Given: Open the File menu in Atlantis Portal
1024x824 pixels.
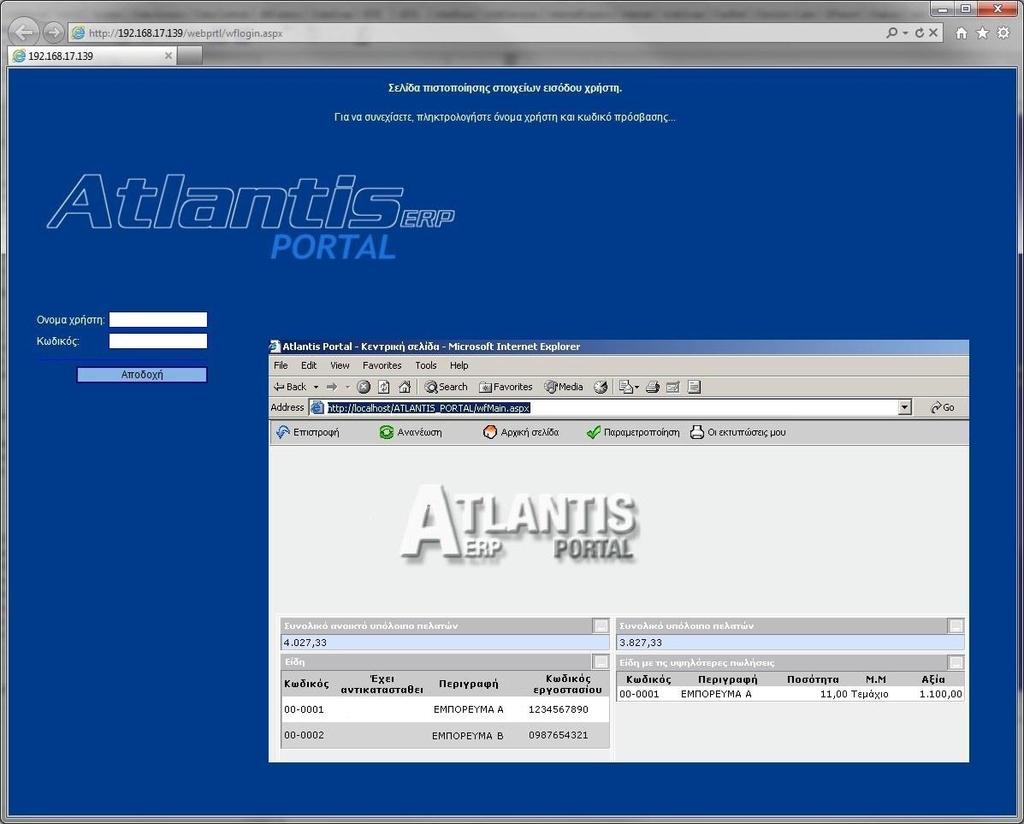Looking at the screenshot, I should tap(280, 365).
